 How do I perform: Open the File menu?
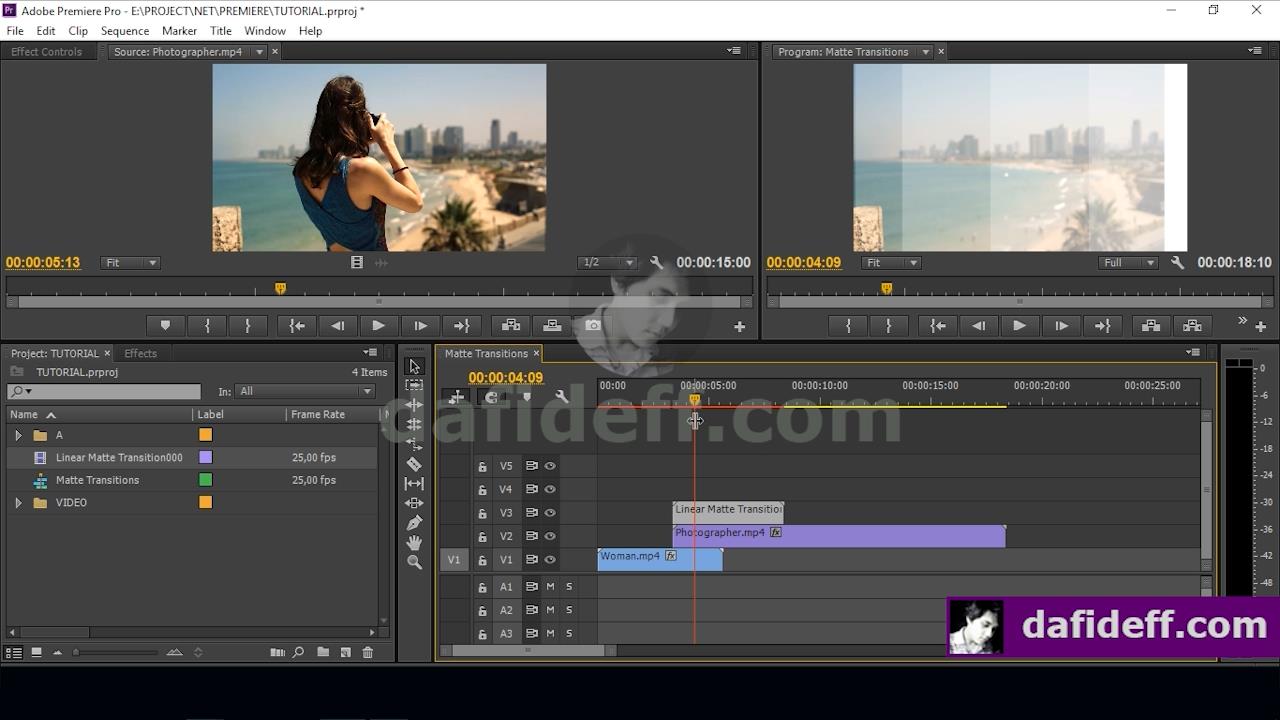click(15, 31)
